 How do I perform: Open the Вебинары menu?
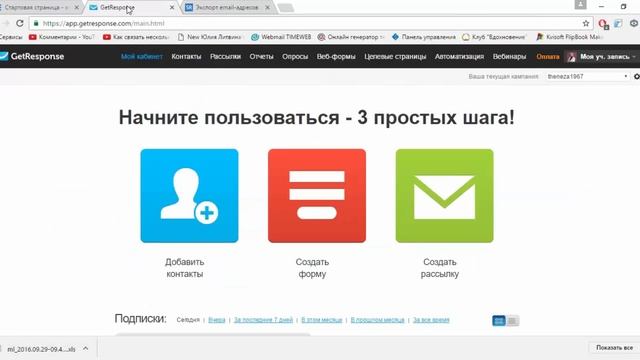[509, 57]
